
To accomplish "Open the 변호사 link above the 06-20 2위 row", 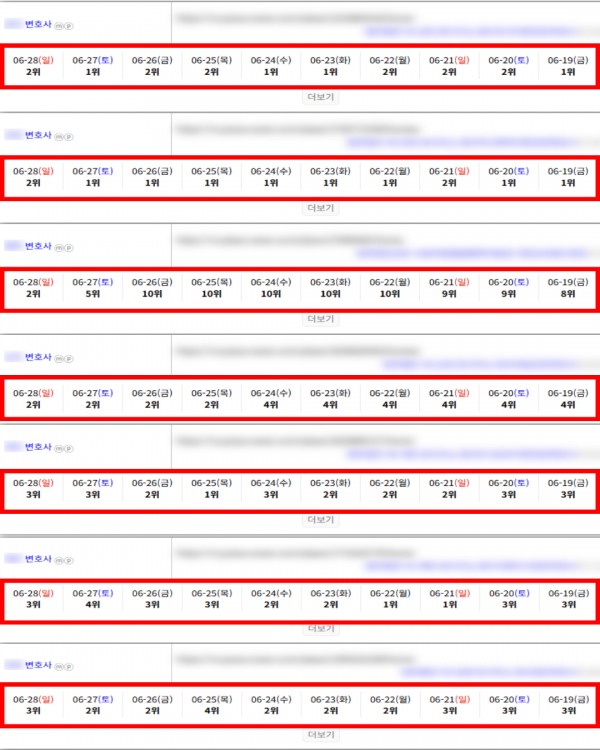I will coord(38,24).
